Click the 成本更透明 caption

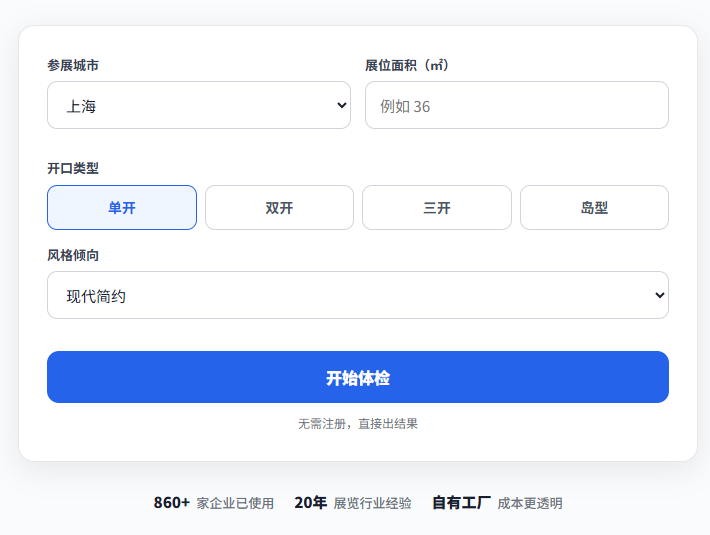[x=529, y=504]
